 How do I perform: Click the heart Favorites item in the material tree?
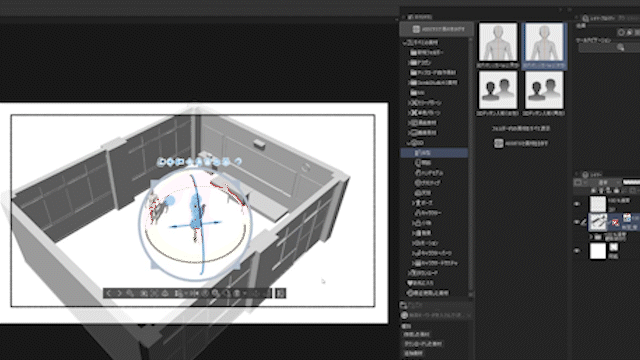click(422, 283)
